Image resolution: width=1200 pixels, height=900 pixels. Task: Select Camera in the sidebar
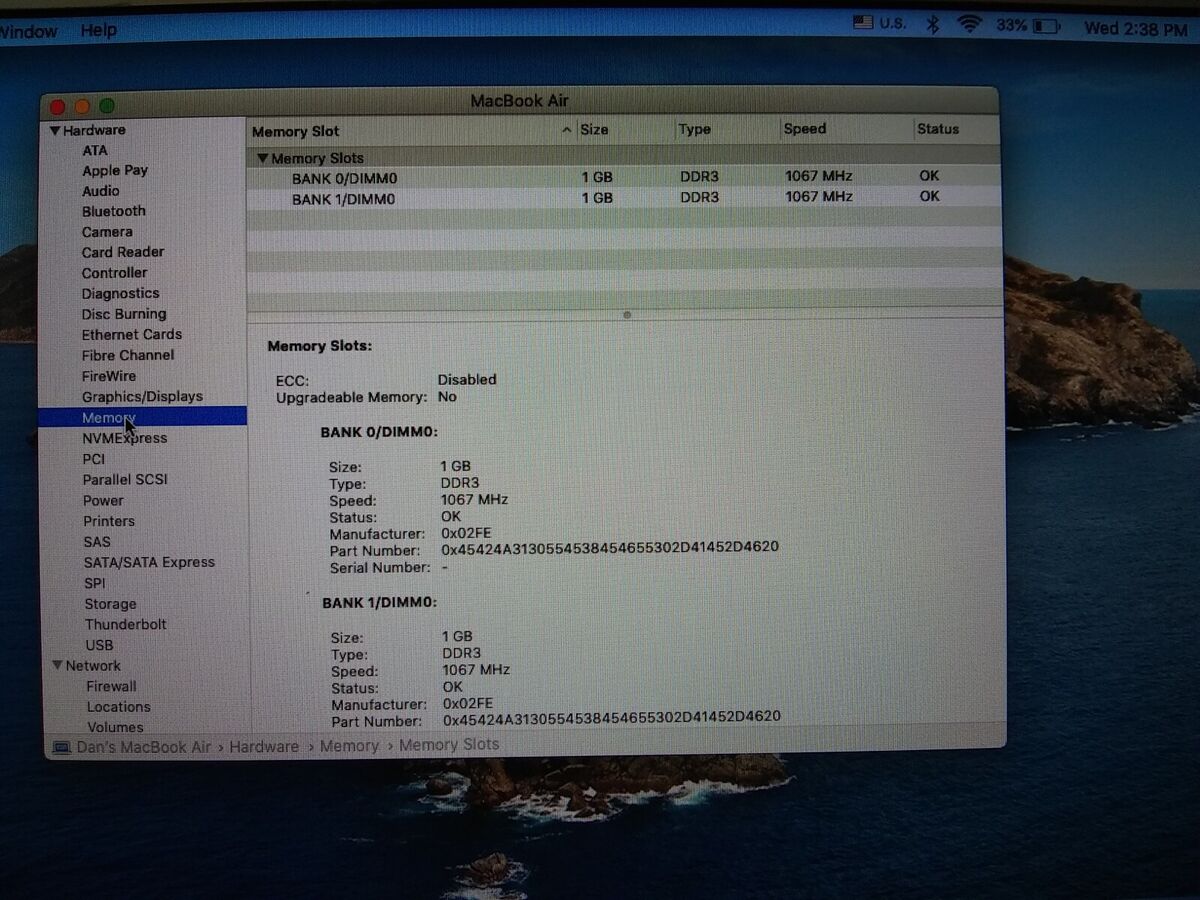(x=107, y=232)
